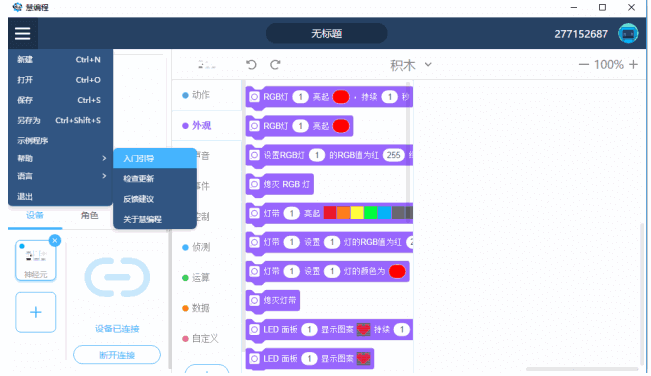This screenshot has width=651, height=376.
Task: Select the 神经元 device thumbnail
Action: click(36, 261)
